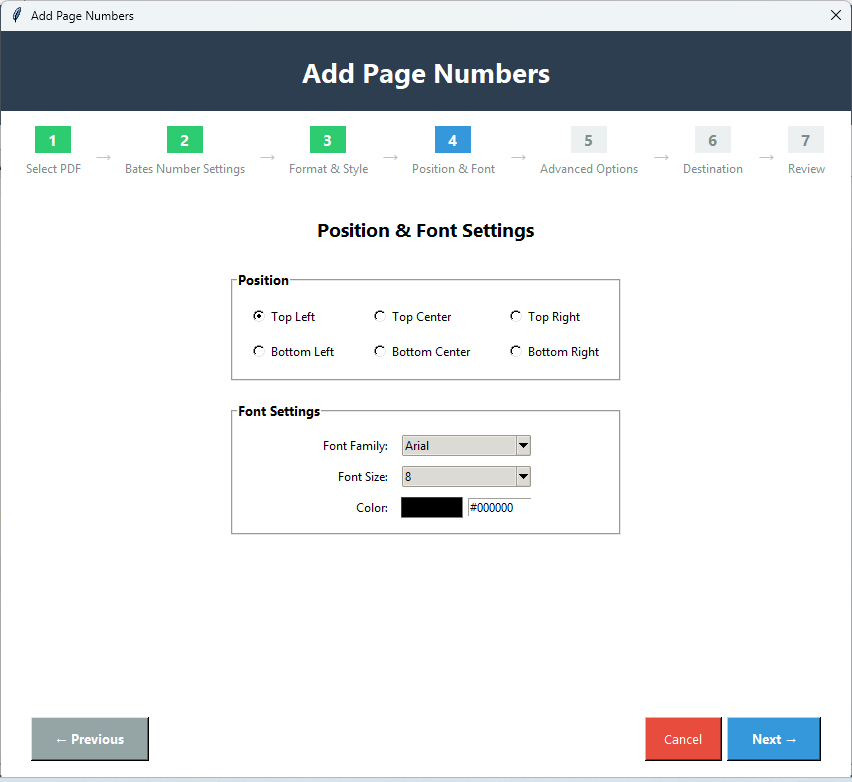Open the Font Size dropdown

tap(466, 476)
